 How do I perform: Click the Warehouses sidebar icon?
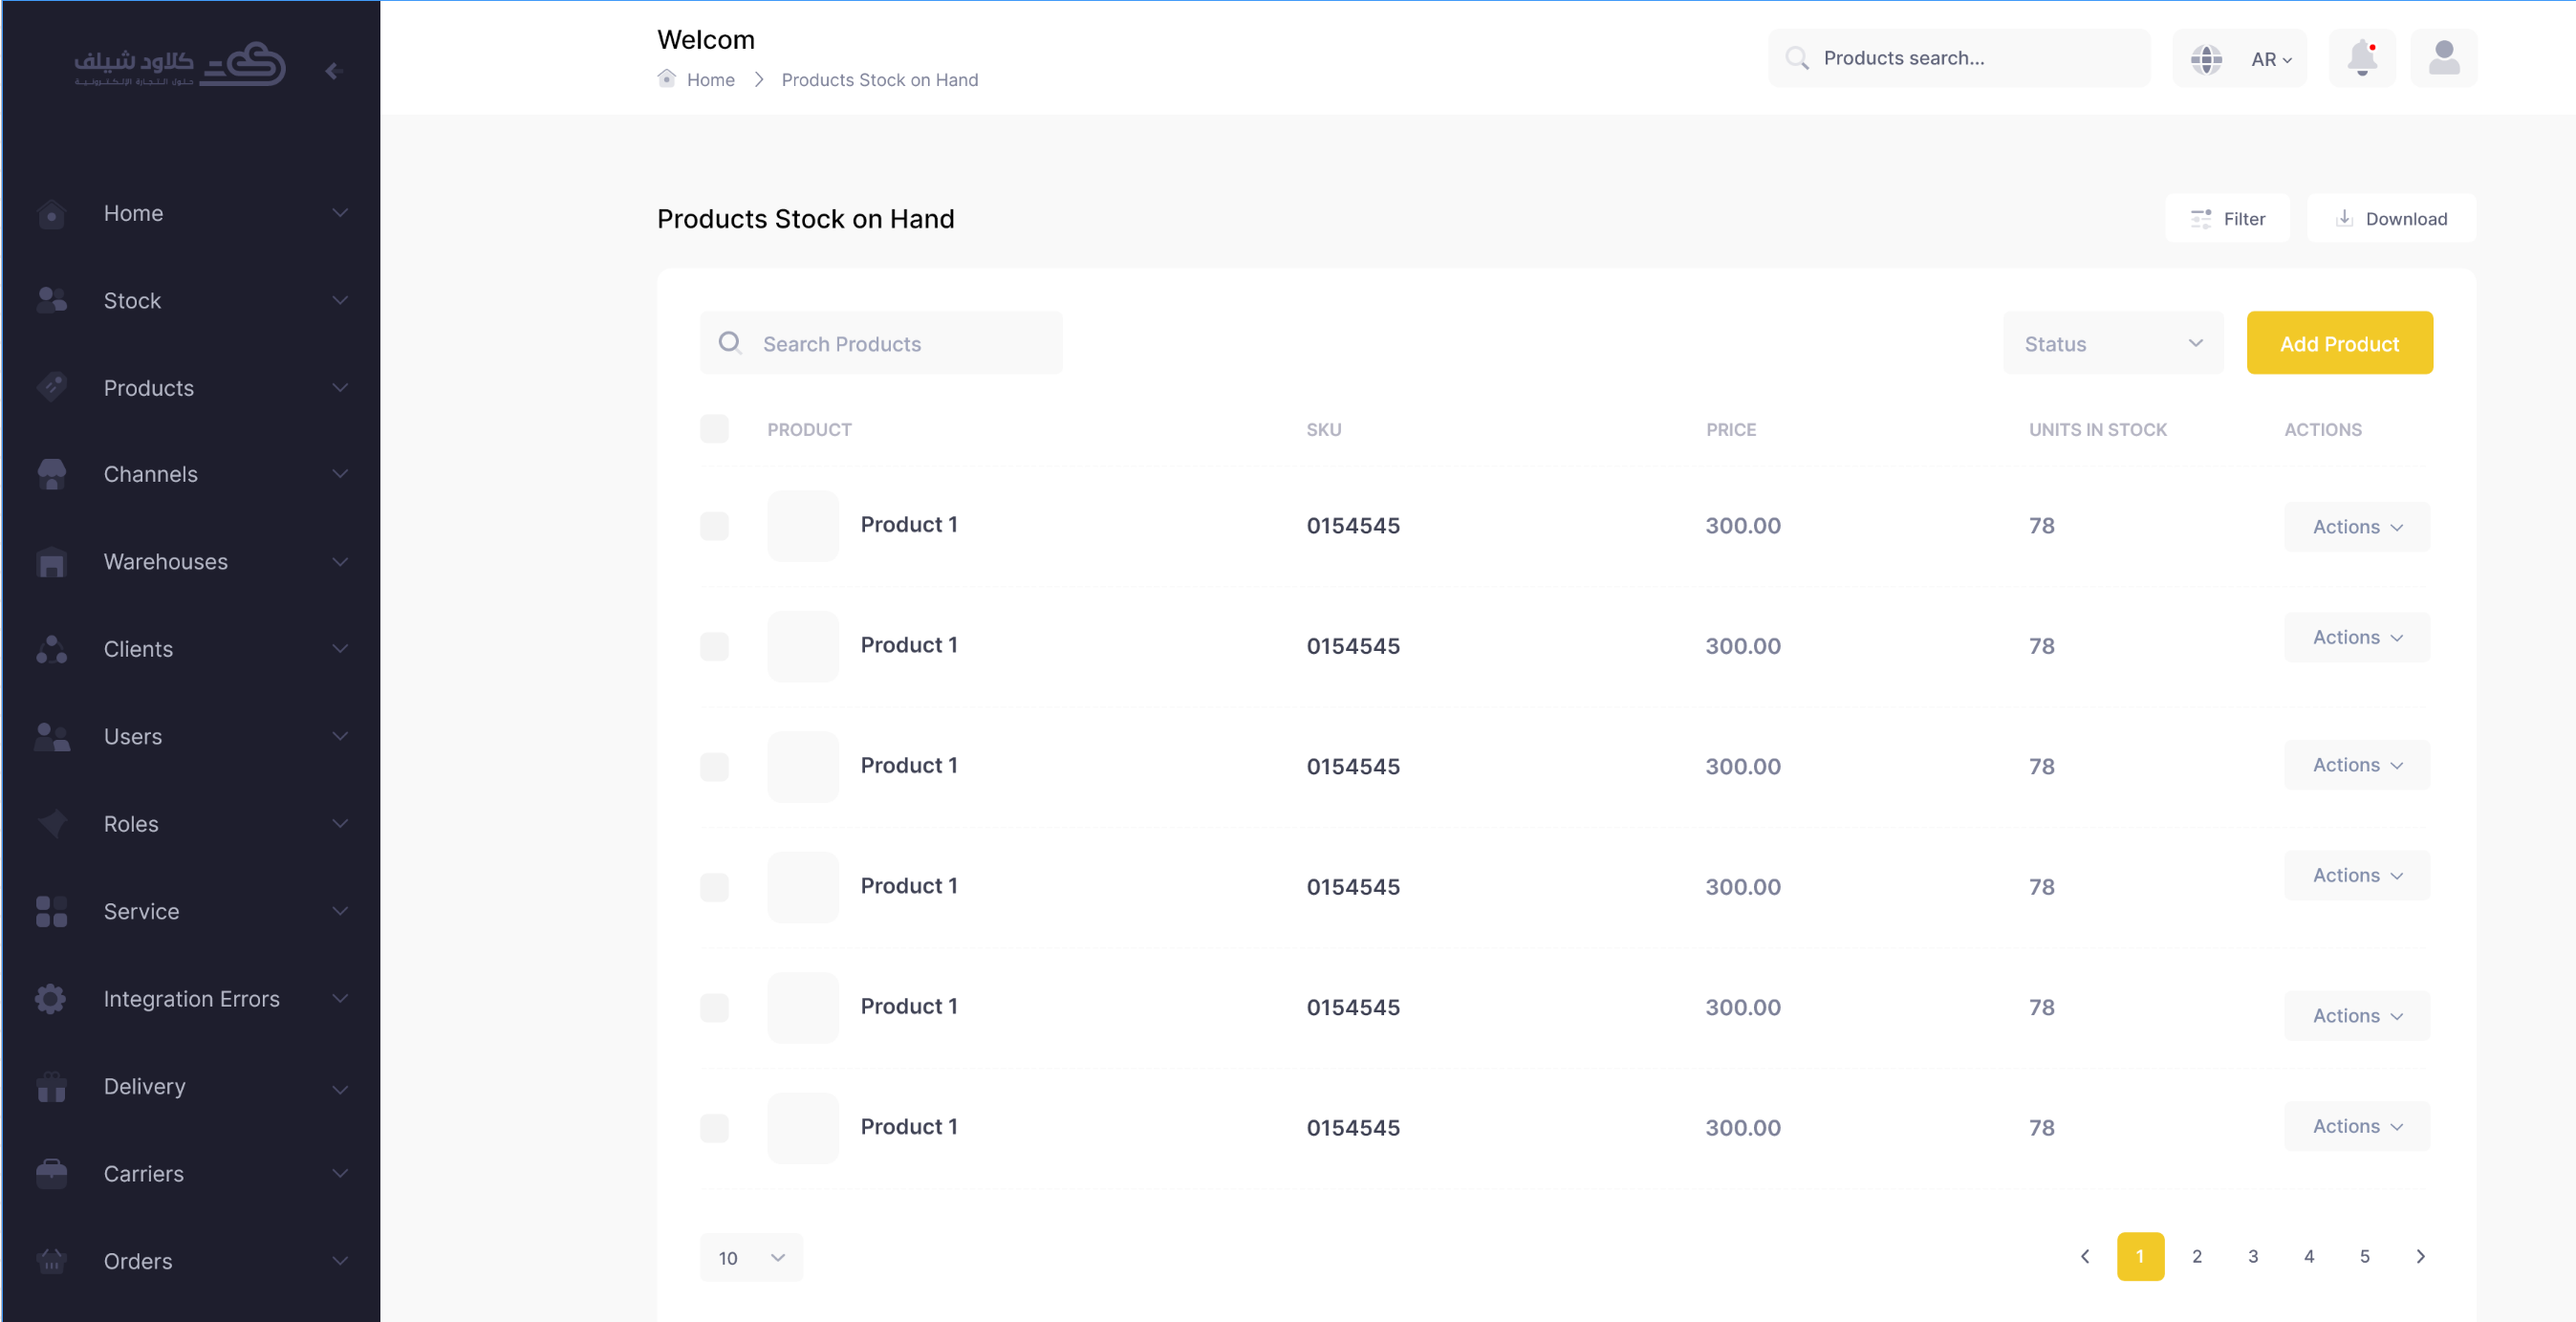point(51,562)
